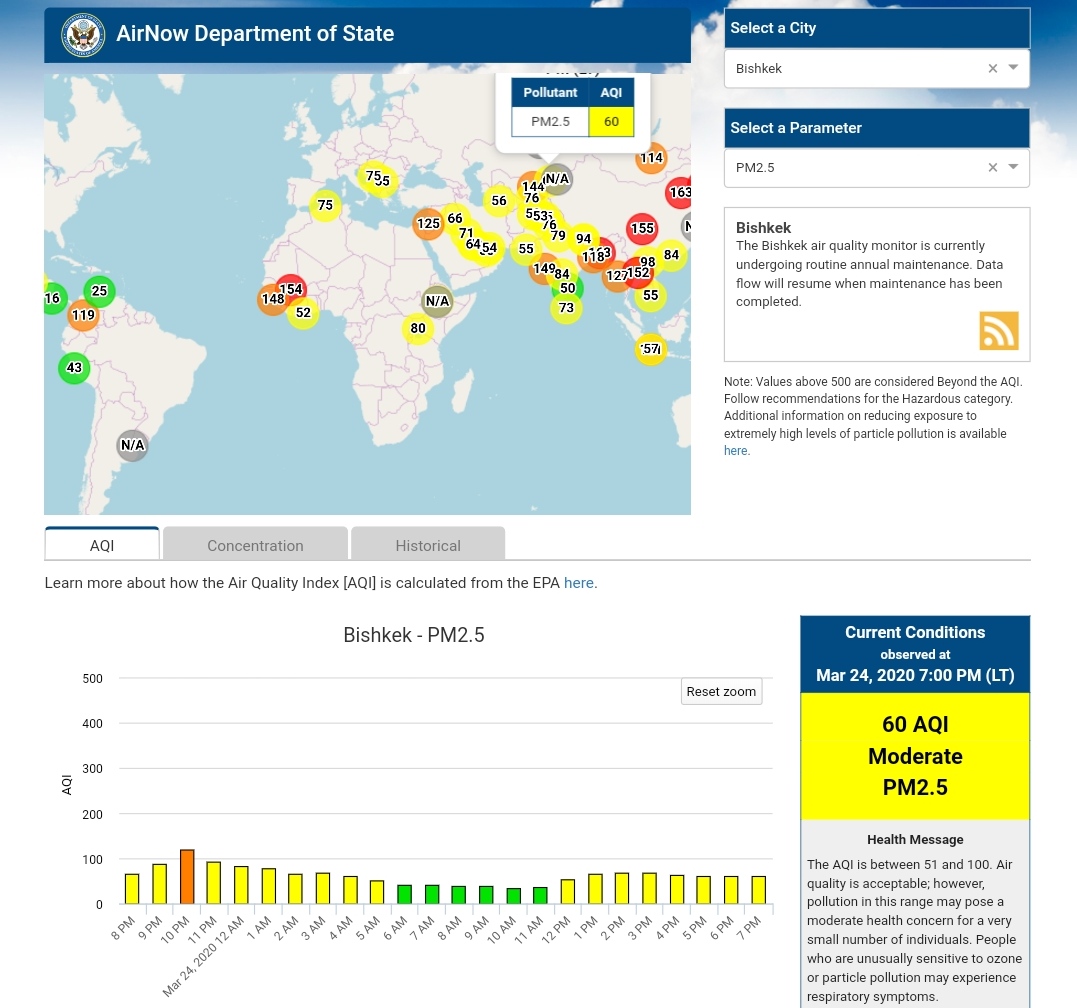The height and width of the screenshot is (1008, 1077).
Task: Select the N/A marker in South America
Action: coord(133,445)
